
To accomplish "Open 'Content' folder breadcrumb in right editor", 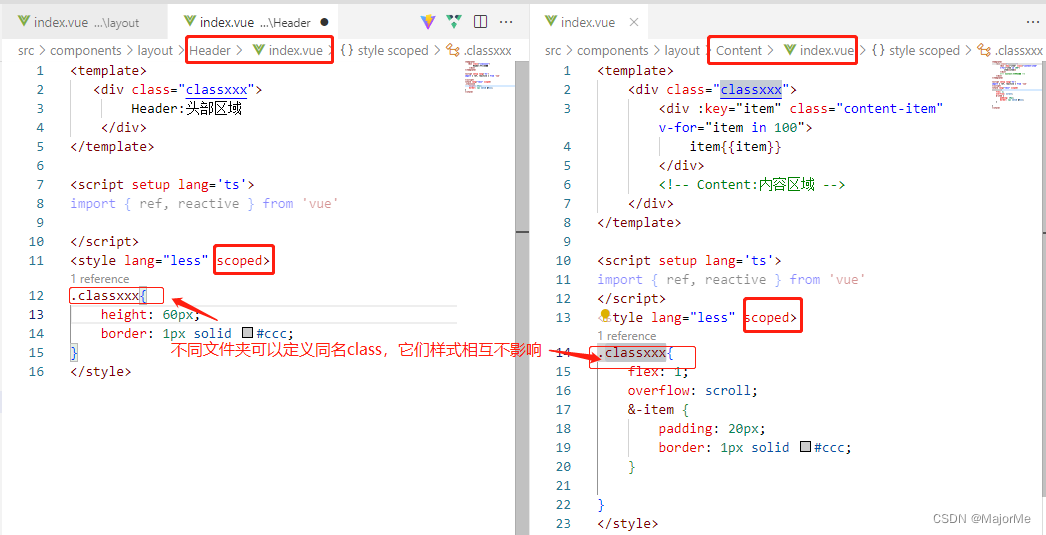I will coord(738,51).
